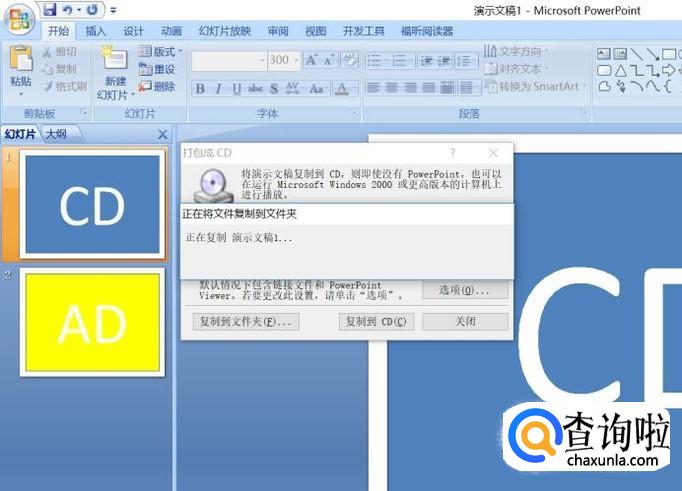Viewport: 682px width, 491px height.
Task: Click Copy to Folder (复制到文件夹) button
Action: (x=246, y=322)
